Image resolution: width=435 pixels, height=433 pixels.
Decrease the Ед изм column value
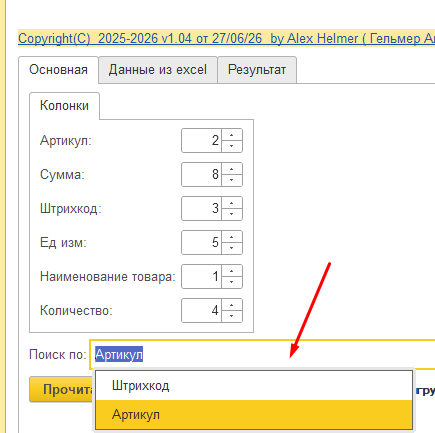(232, 248)
